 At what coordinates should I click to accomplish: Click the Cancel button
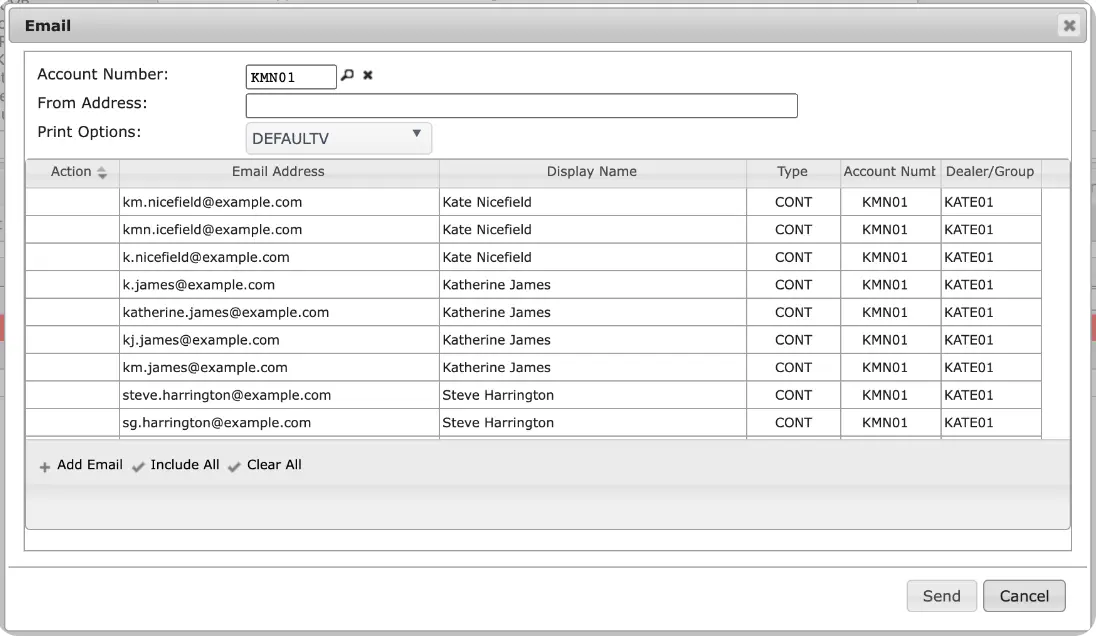[x=1024, y=595]
